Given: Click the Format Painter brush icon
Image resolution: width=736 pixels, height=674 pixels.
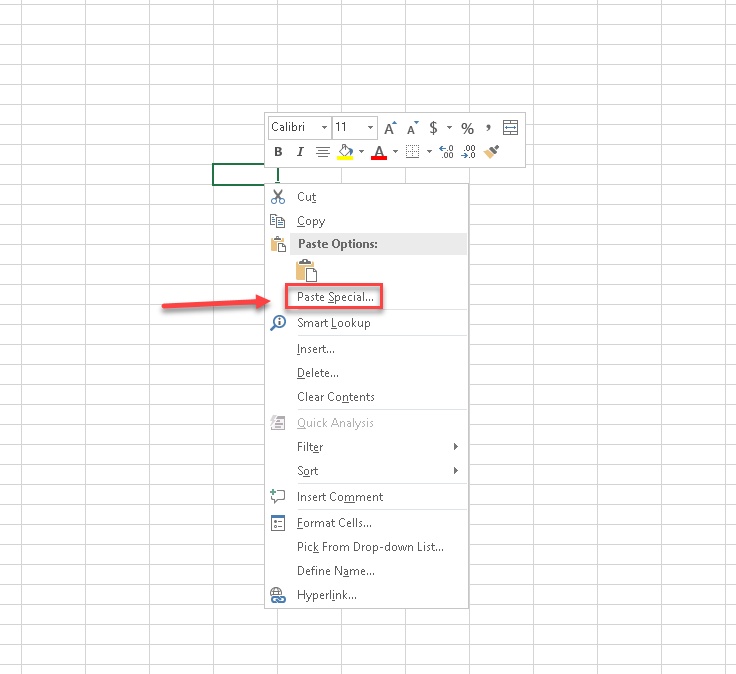Looking at the screenshot, I should tap(491, 152).
